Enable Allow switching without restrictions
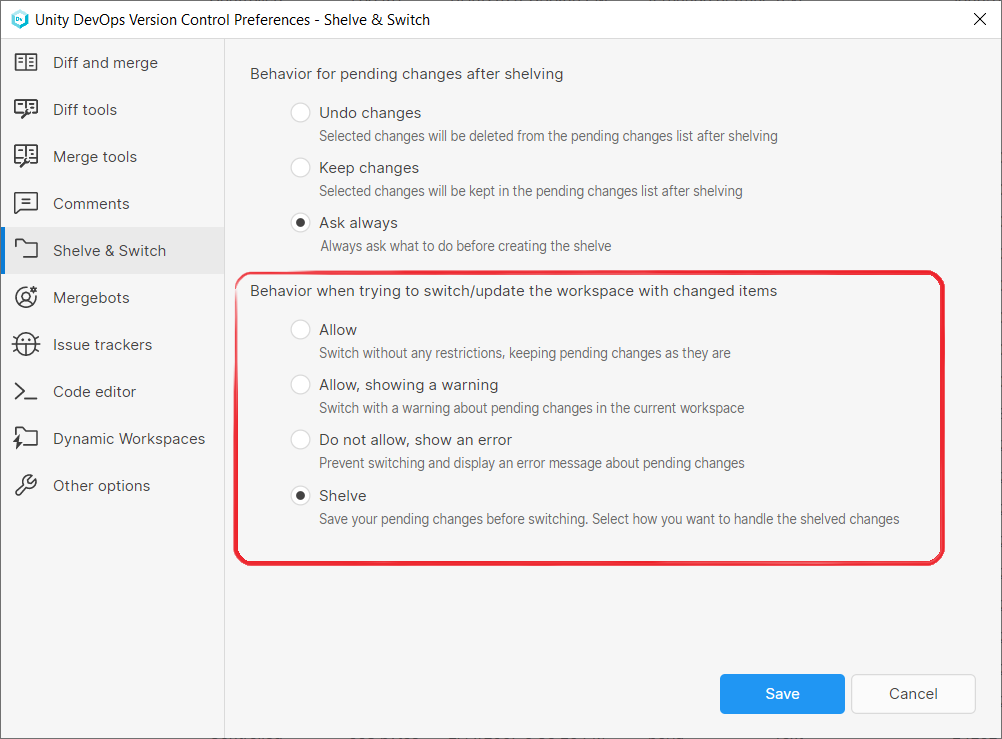1002x739 pixels. point(300,330)
